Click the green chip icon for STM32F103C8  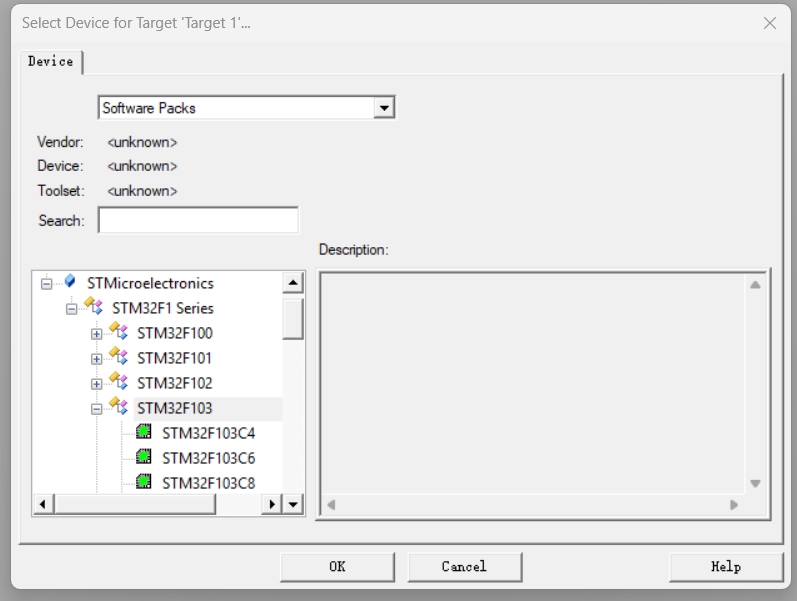tap(144, 482)
